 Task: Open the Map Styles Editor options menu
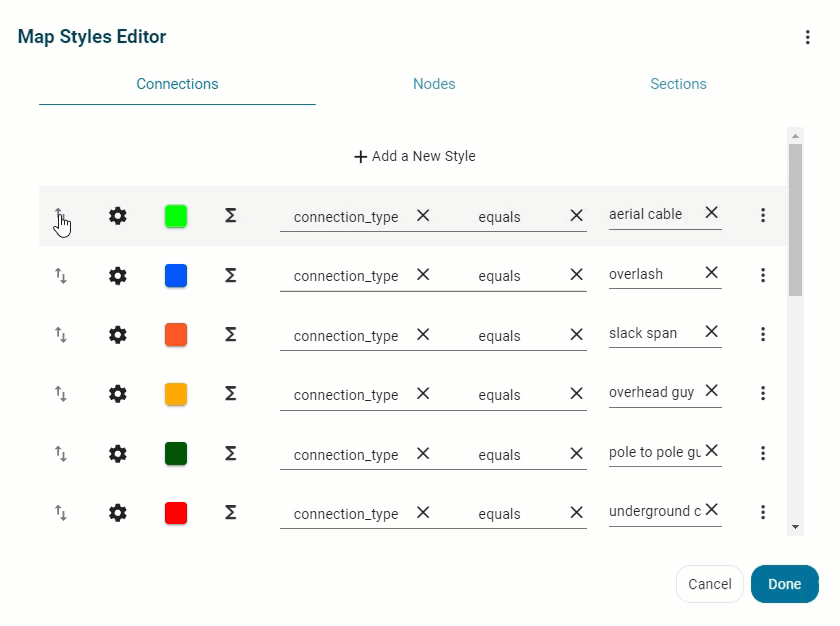[808, 37]
